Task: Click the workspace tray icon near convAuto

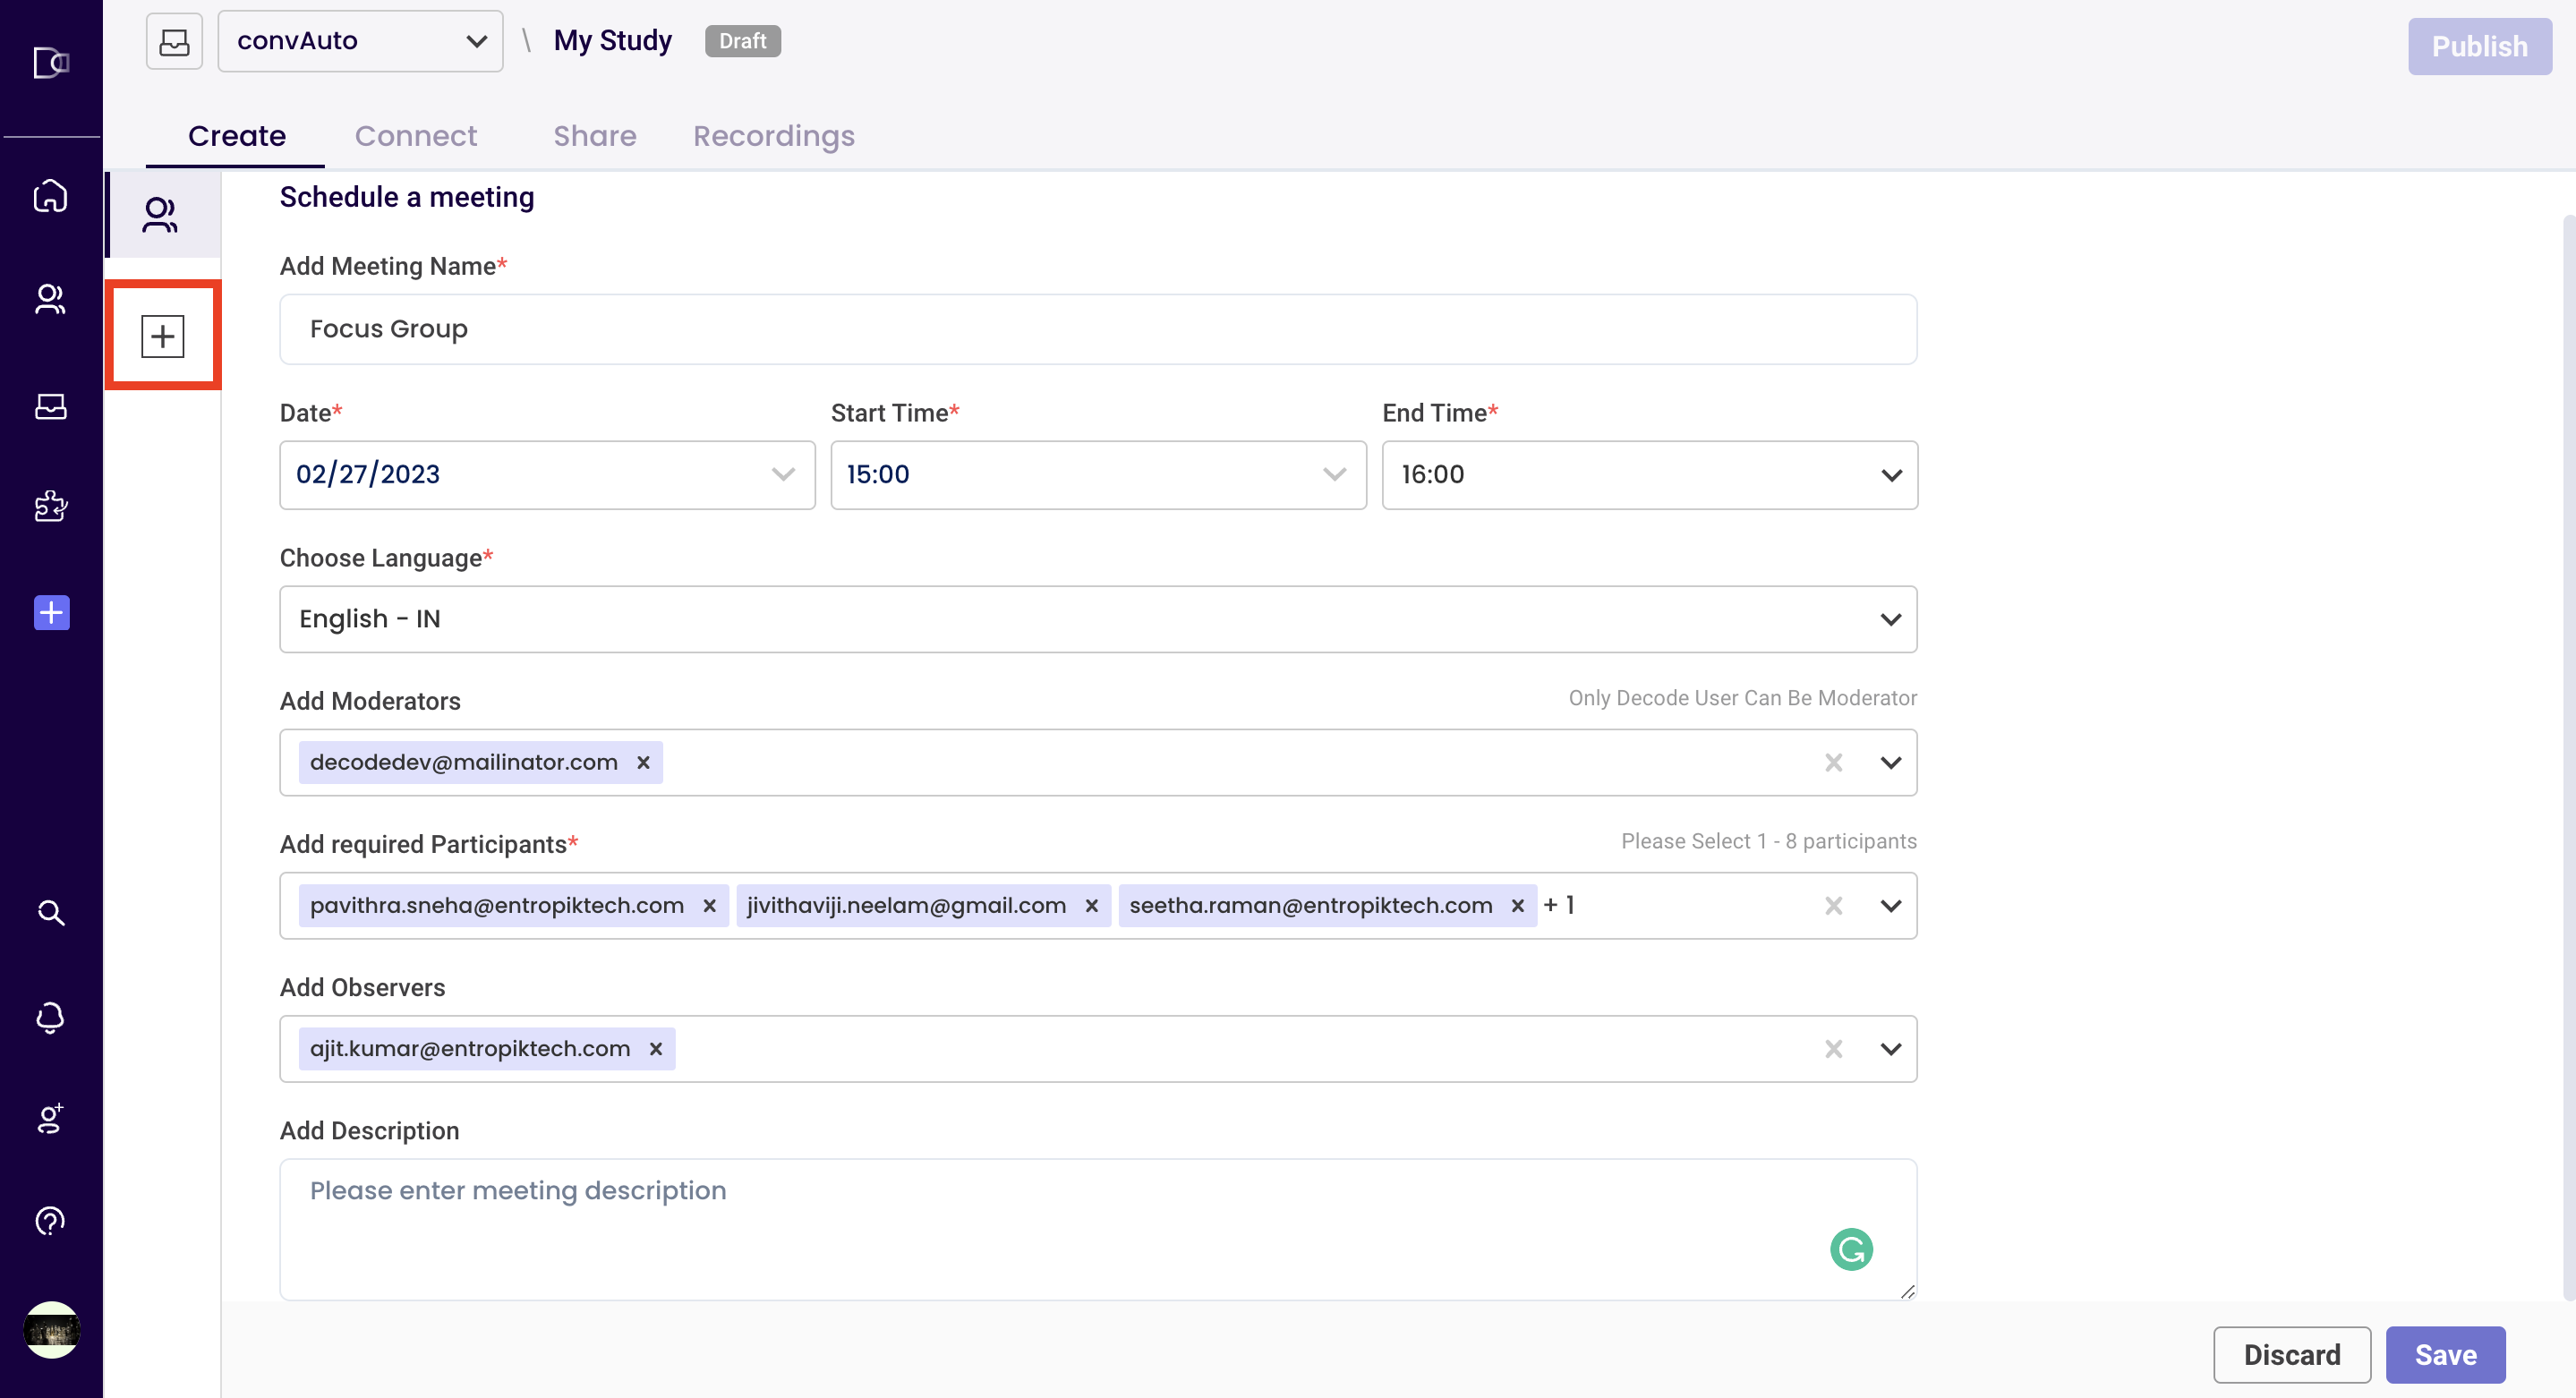Action: pos(174,41)
